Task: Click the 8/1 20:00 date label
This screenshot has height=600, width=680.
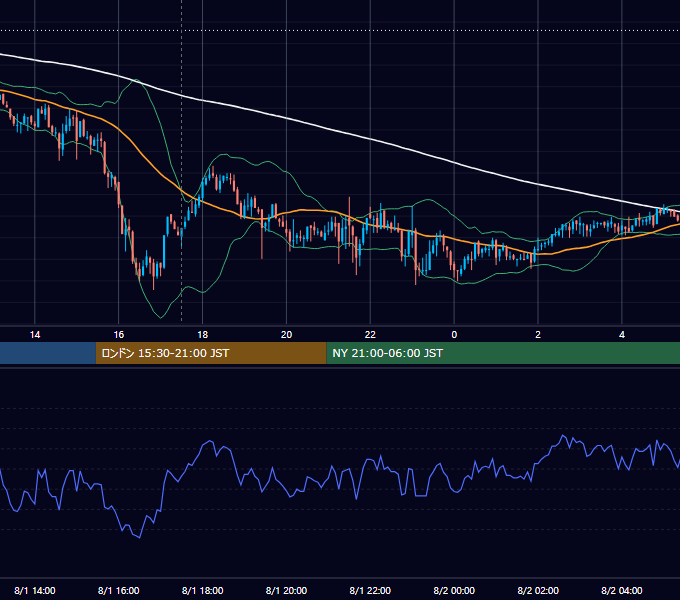Action: tap(286, 590)
